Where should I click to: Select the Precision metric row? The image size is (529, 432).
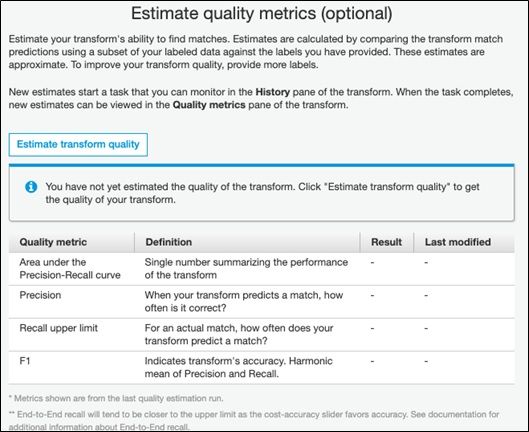(x=261, y=302)
